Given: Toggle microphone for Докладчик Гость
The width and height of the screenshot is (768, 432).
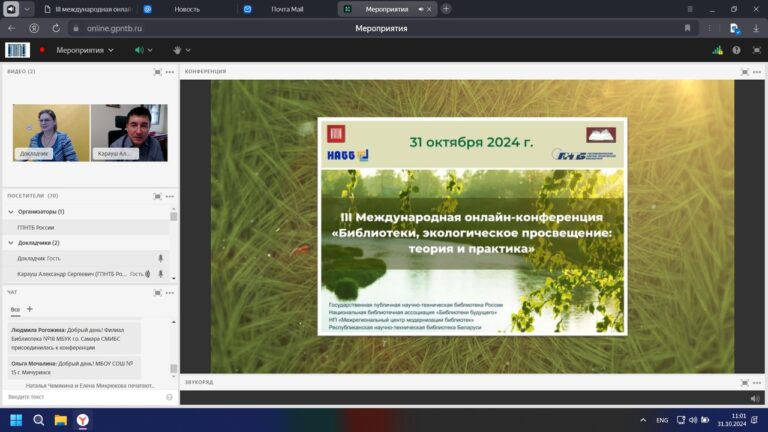Looking at the screenshot, I should click(x=160, y=258).
